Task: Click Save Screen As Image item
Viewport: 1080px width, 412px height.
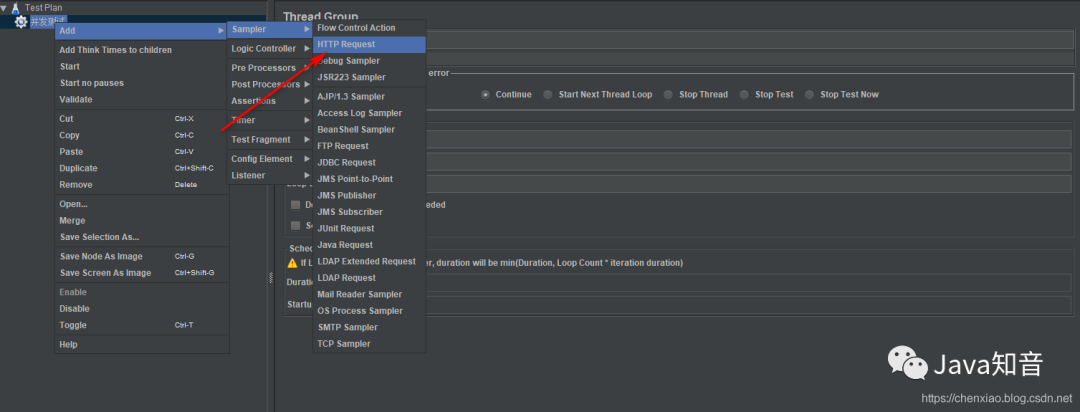Action: click(142, 273)
